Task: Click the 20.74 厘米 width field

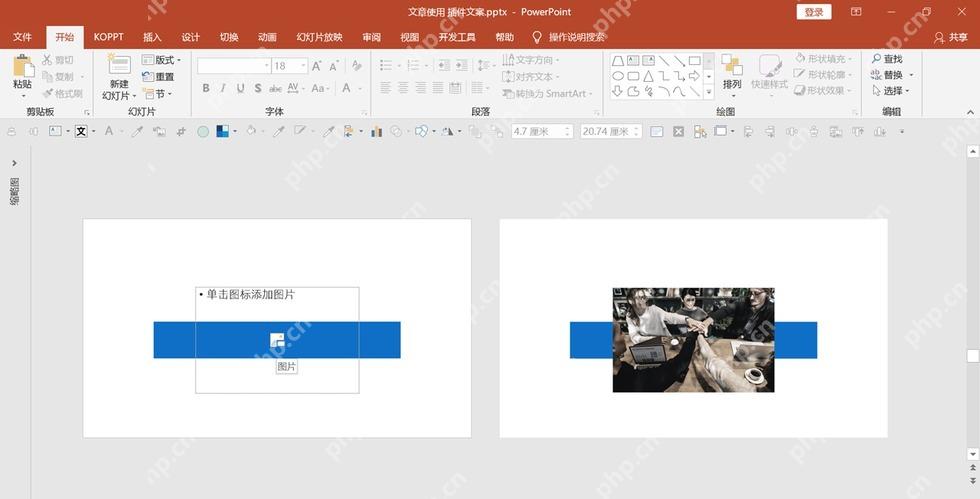Action: click(x=611, y=131)
